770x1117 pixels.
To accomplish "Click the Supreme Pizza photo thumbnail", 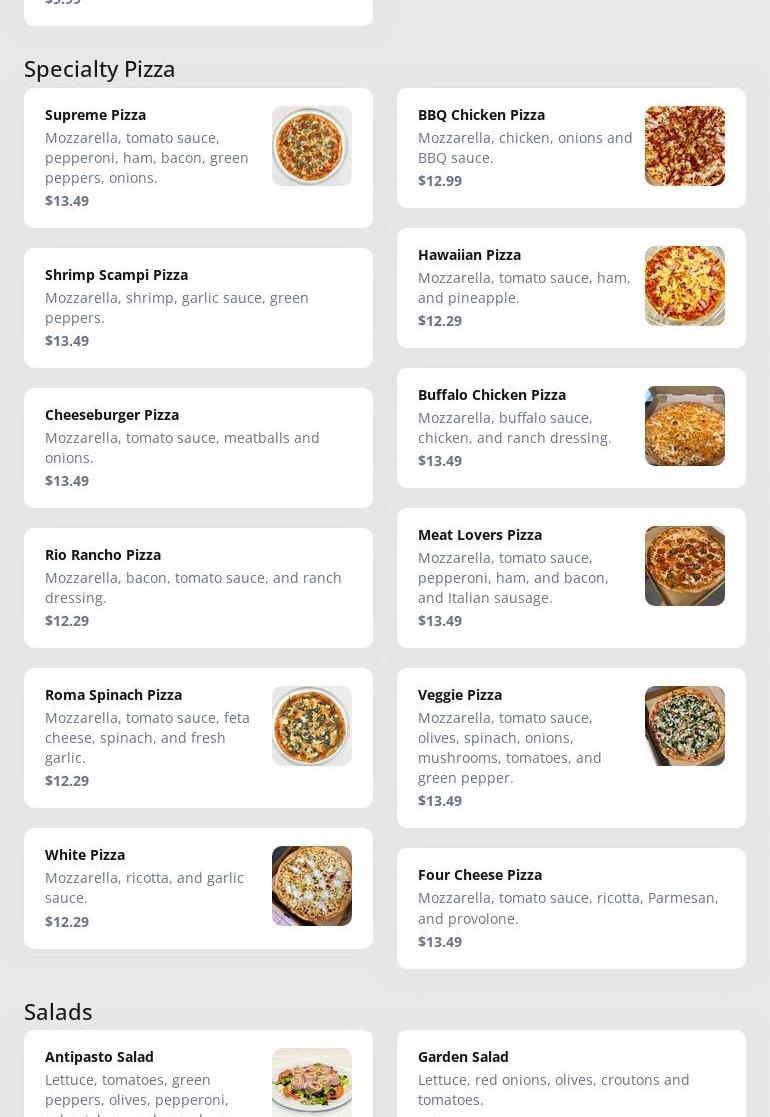I will pos(311,146).
